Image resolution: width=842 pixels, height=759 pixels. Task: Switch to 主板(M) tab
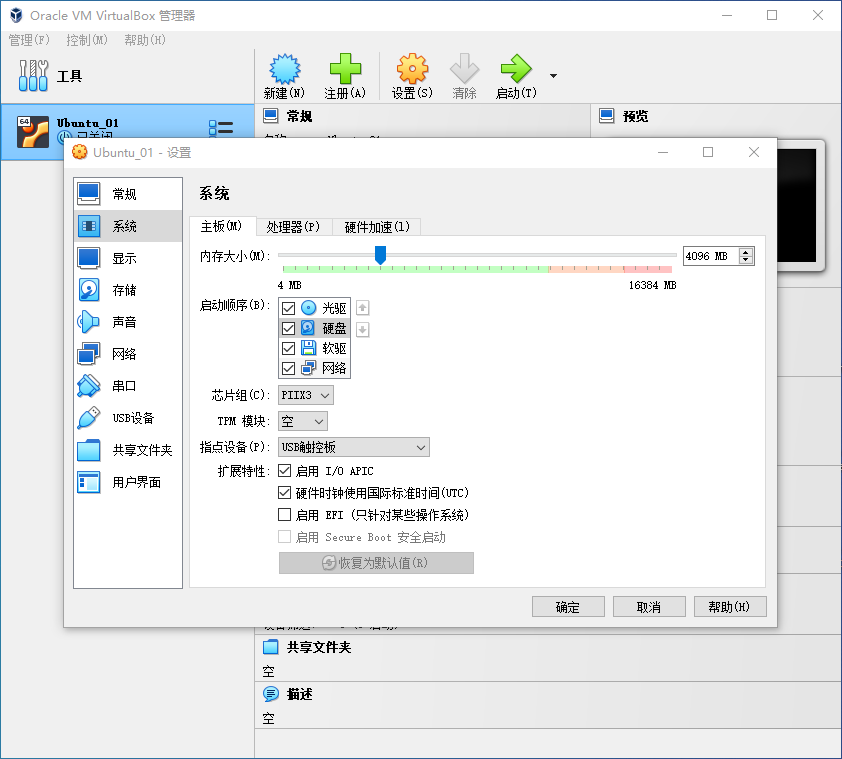tap(221, 227)
